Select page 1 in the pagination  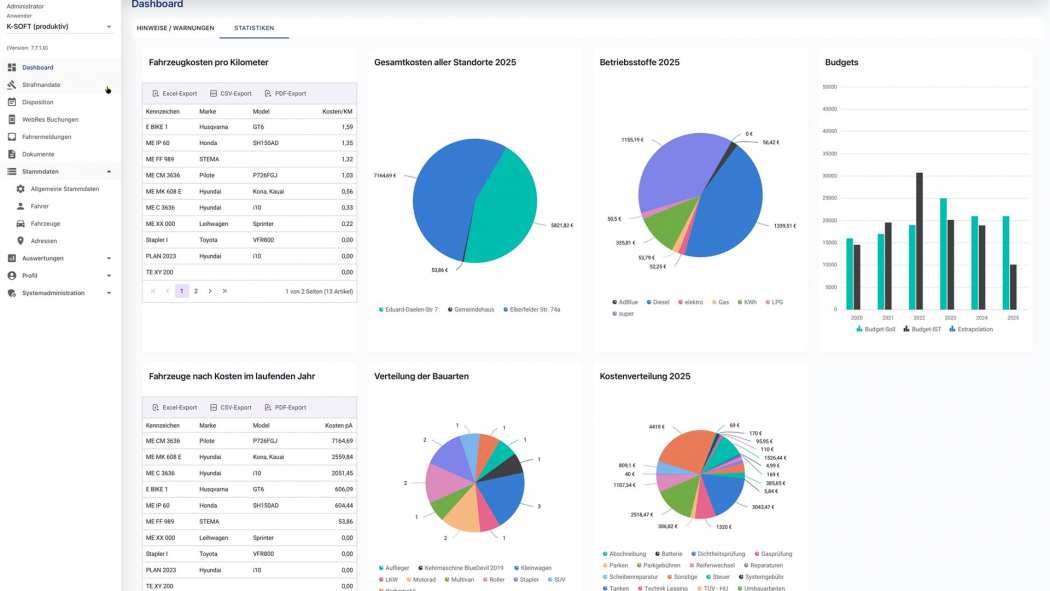[181, 291]
